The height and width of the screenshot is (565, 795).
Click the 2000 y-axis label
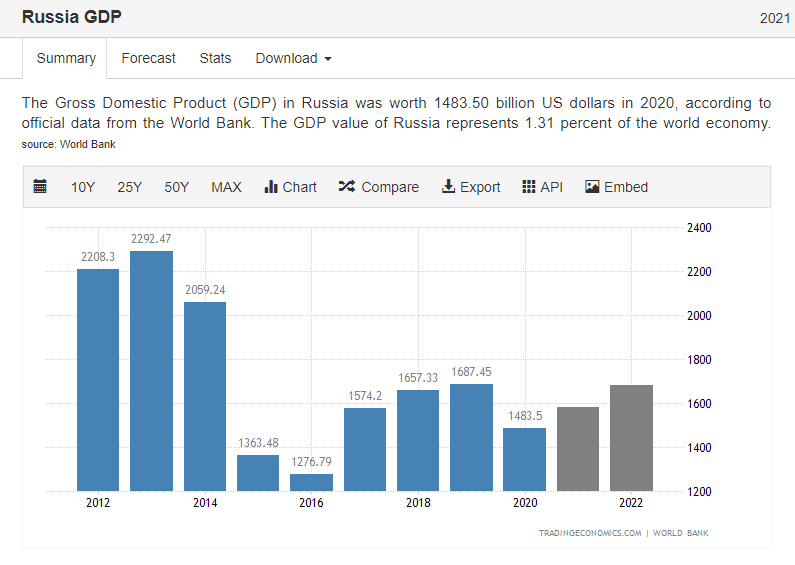pos(699,315)
